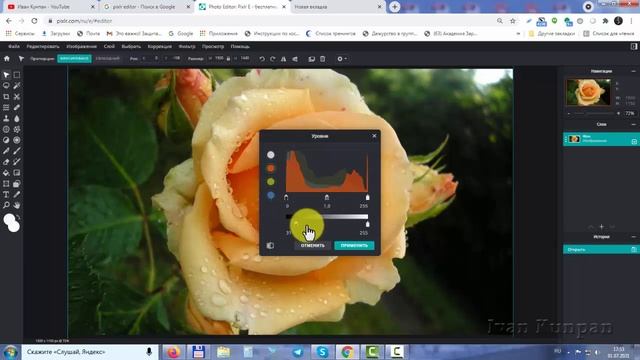Toggle the size aspect ratio lock
Screen dimensions: 640x360
tap(228, 59)
